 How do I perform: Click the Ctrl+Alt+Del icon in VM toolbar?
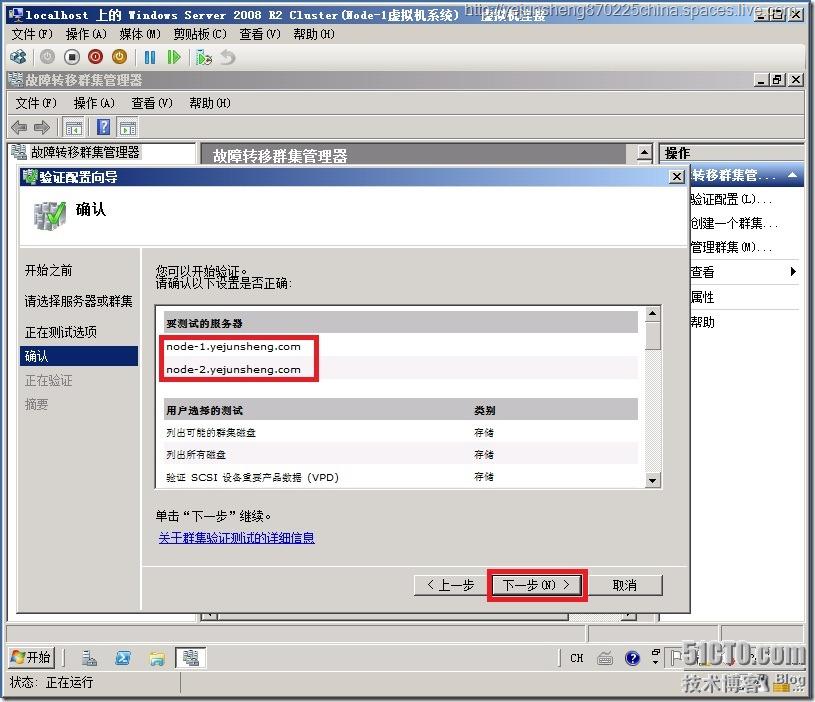tap(18, 57)
